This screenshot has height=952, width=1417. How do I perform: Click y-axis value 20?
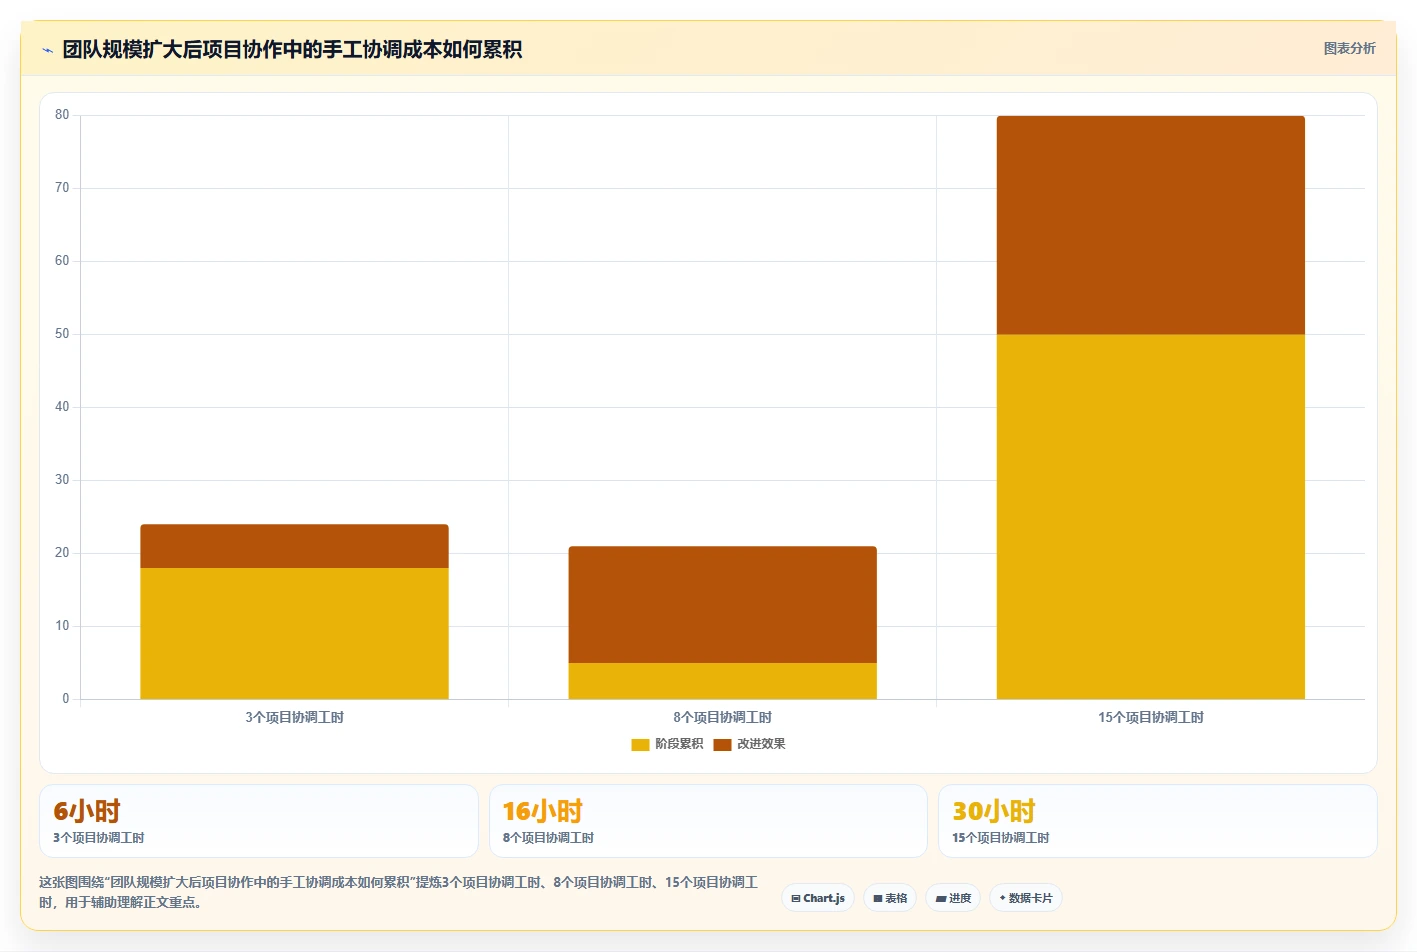(62, 553)
